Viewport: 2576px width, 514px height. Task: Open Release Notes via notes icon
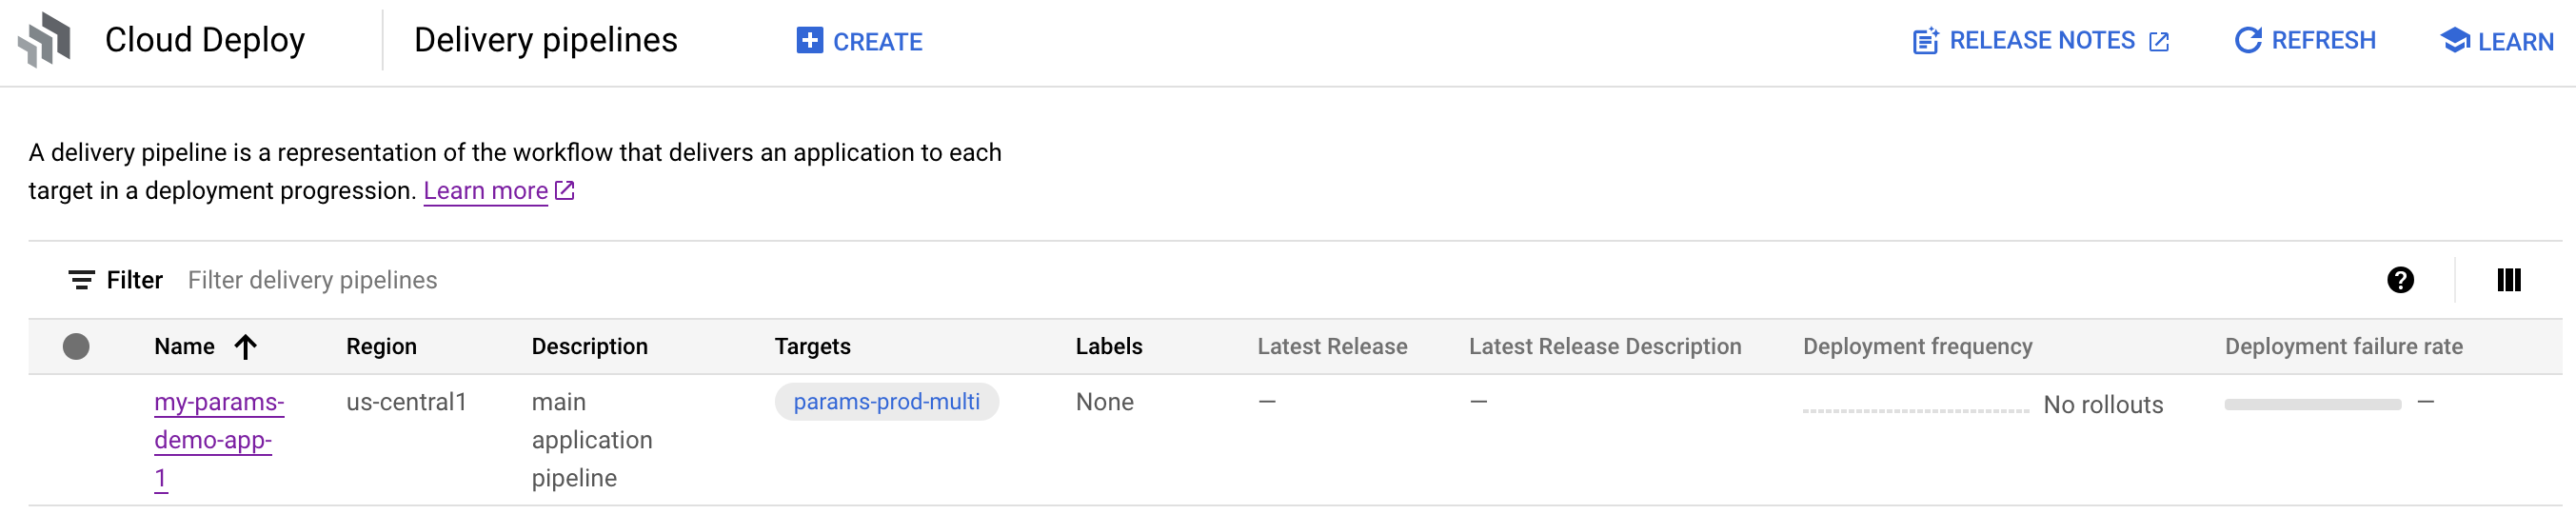[x=1925, y=41]
